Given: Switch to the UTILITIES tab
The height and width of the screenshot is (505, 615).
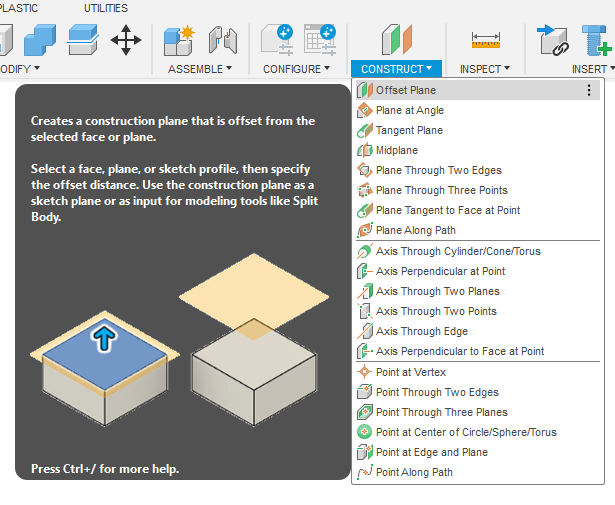Looking at the screenshot, I should point(106,8).
